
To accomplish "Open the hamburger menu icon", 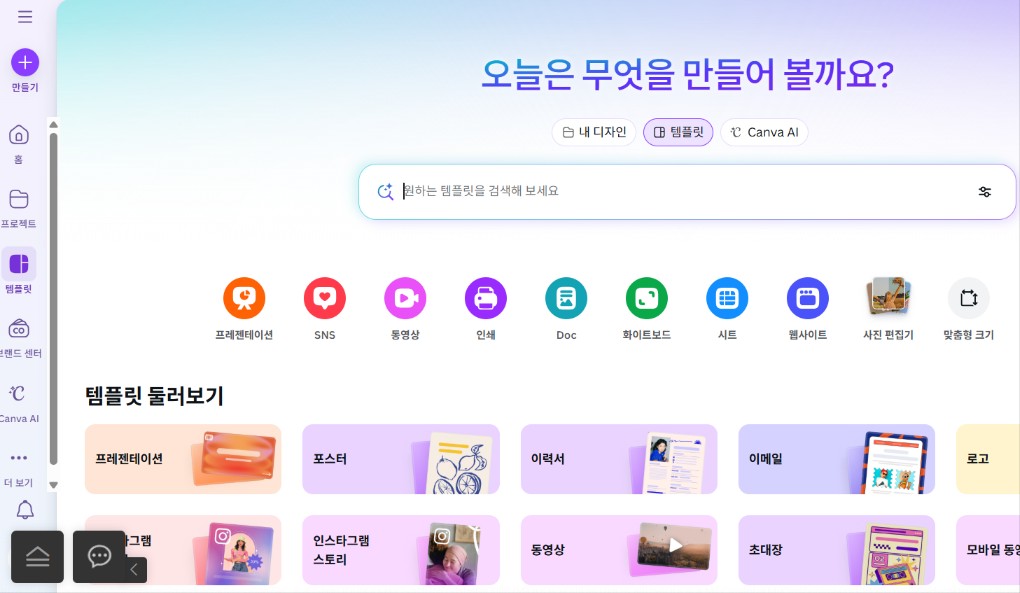I will pyautogui.click(x=25, y=17).
